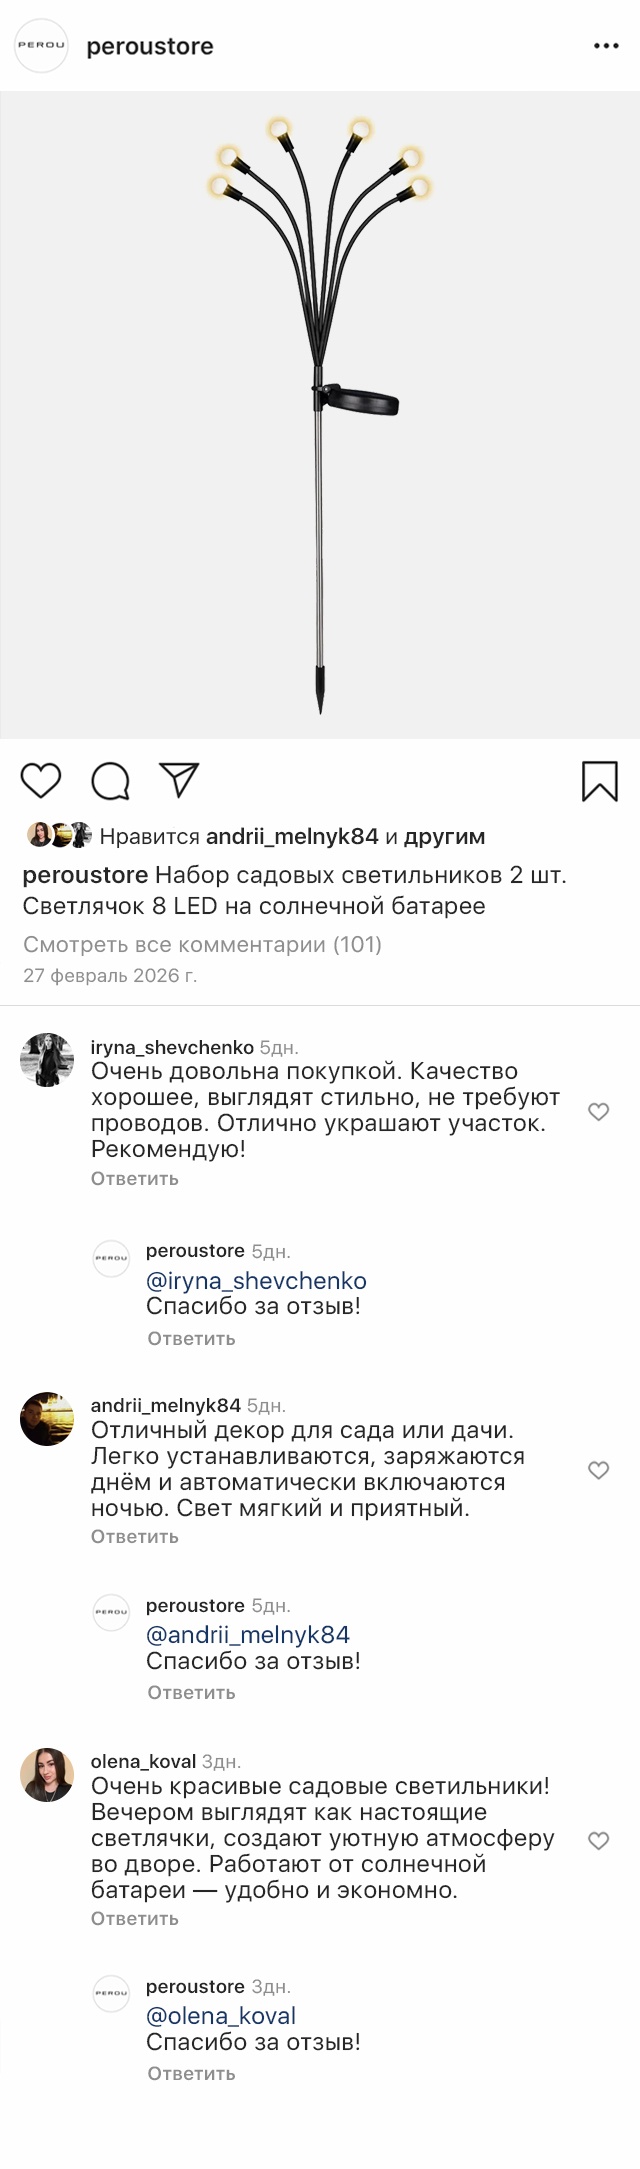
Task: Expand all 101 comments
Action: tap(202, 944)
